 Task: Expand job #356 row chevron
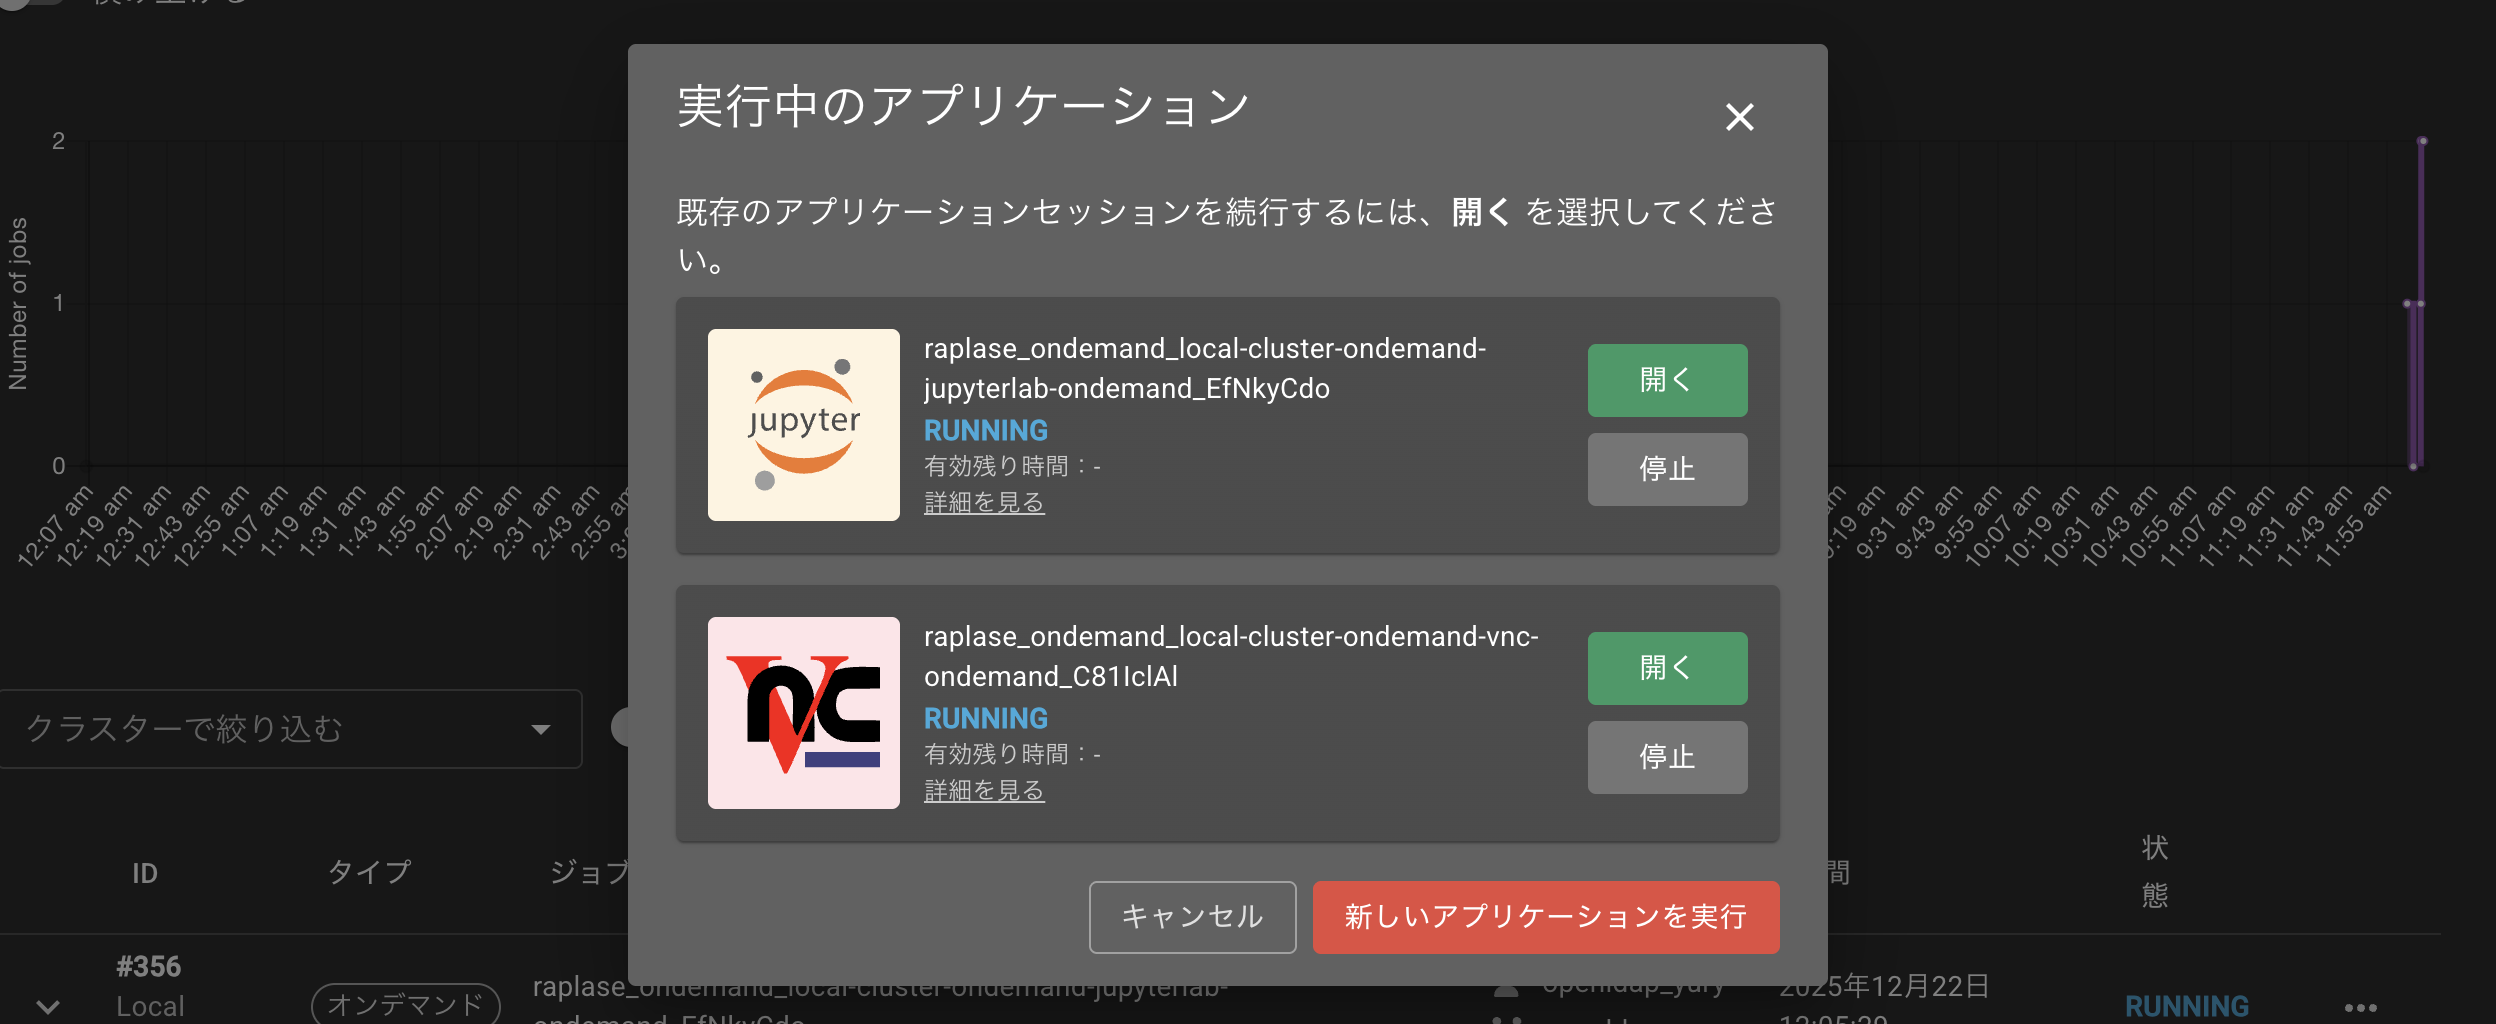tap(48, 1006)
